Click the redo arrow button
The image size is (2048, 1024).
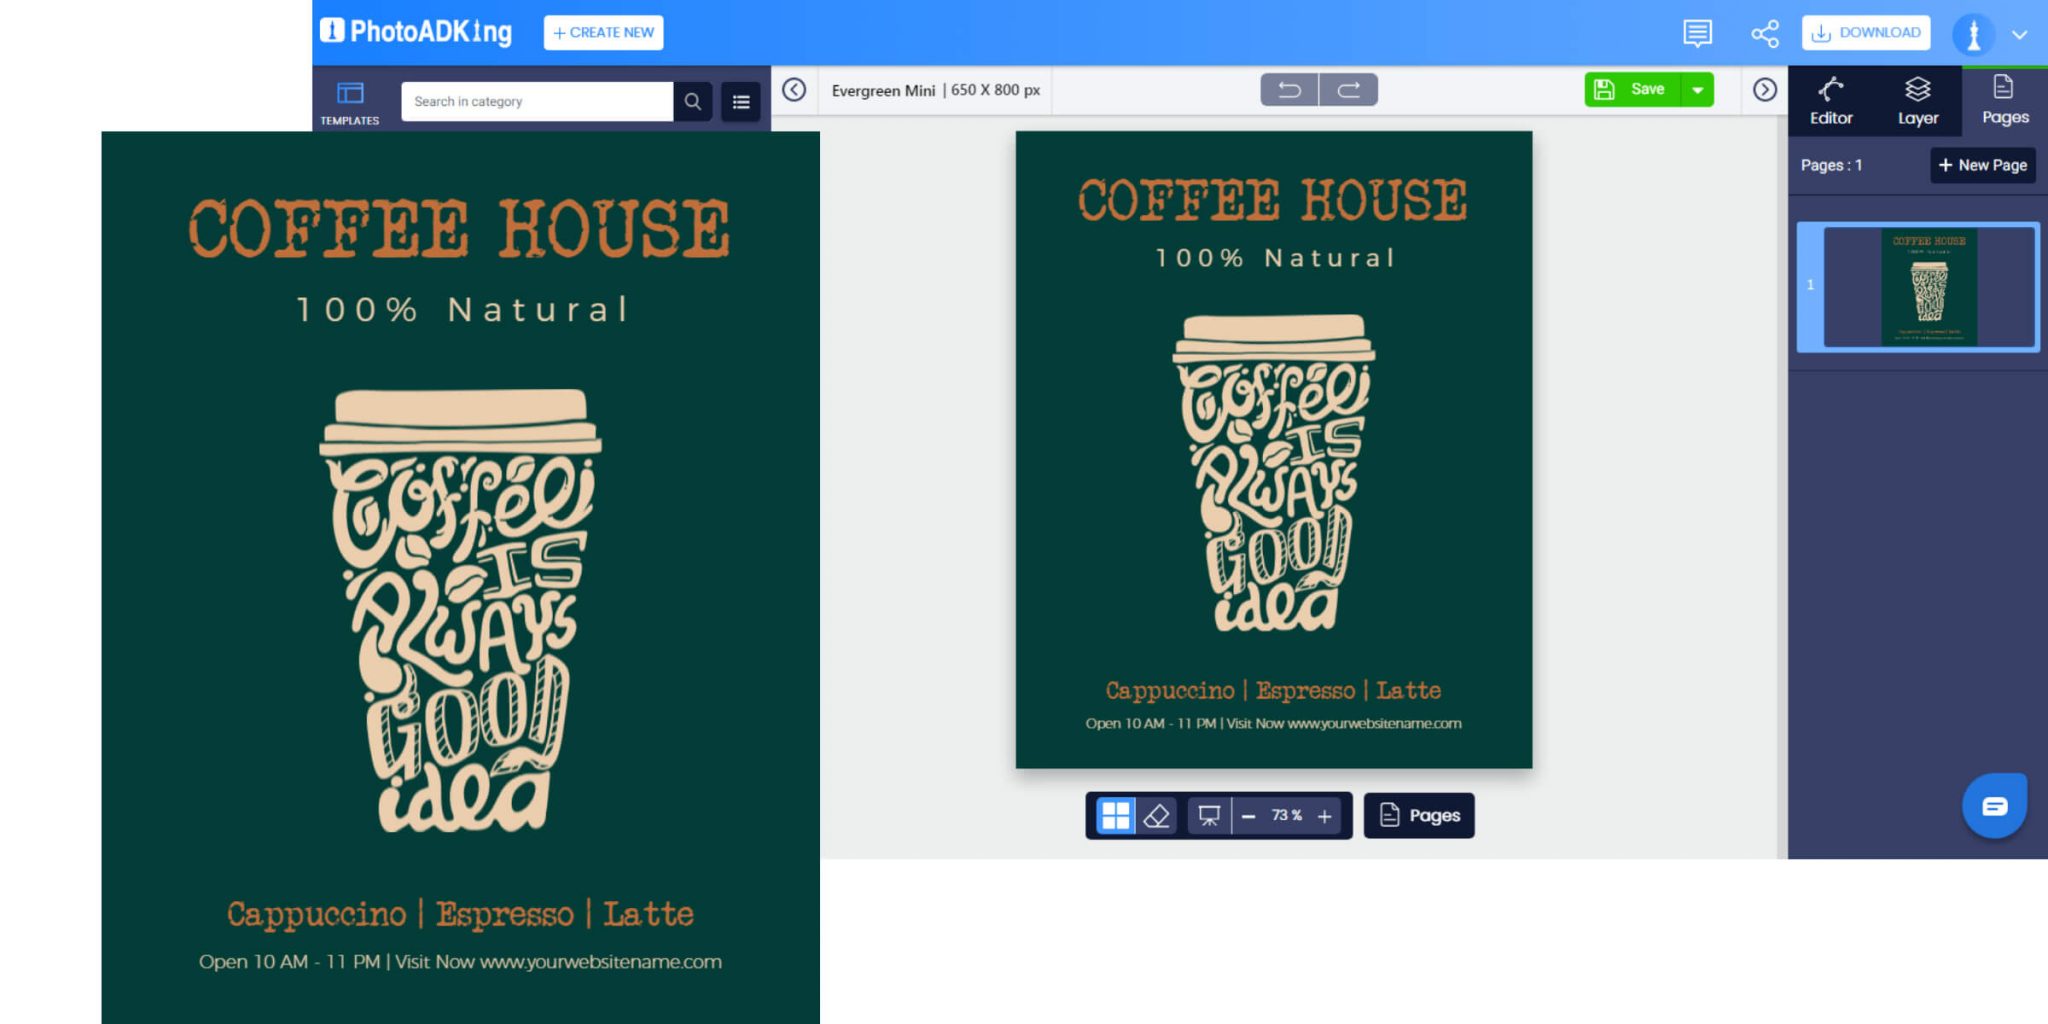click(1348, 90)
